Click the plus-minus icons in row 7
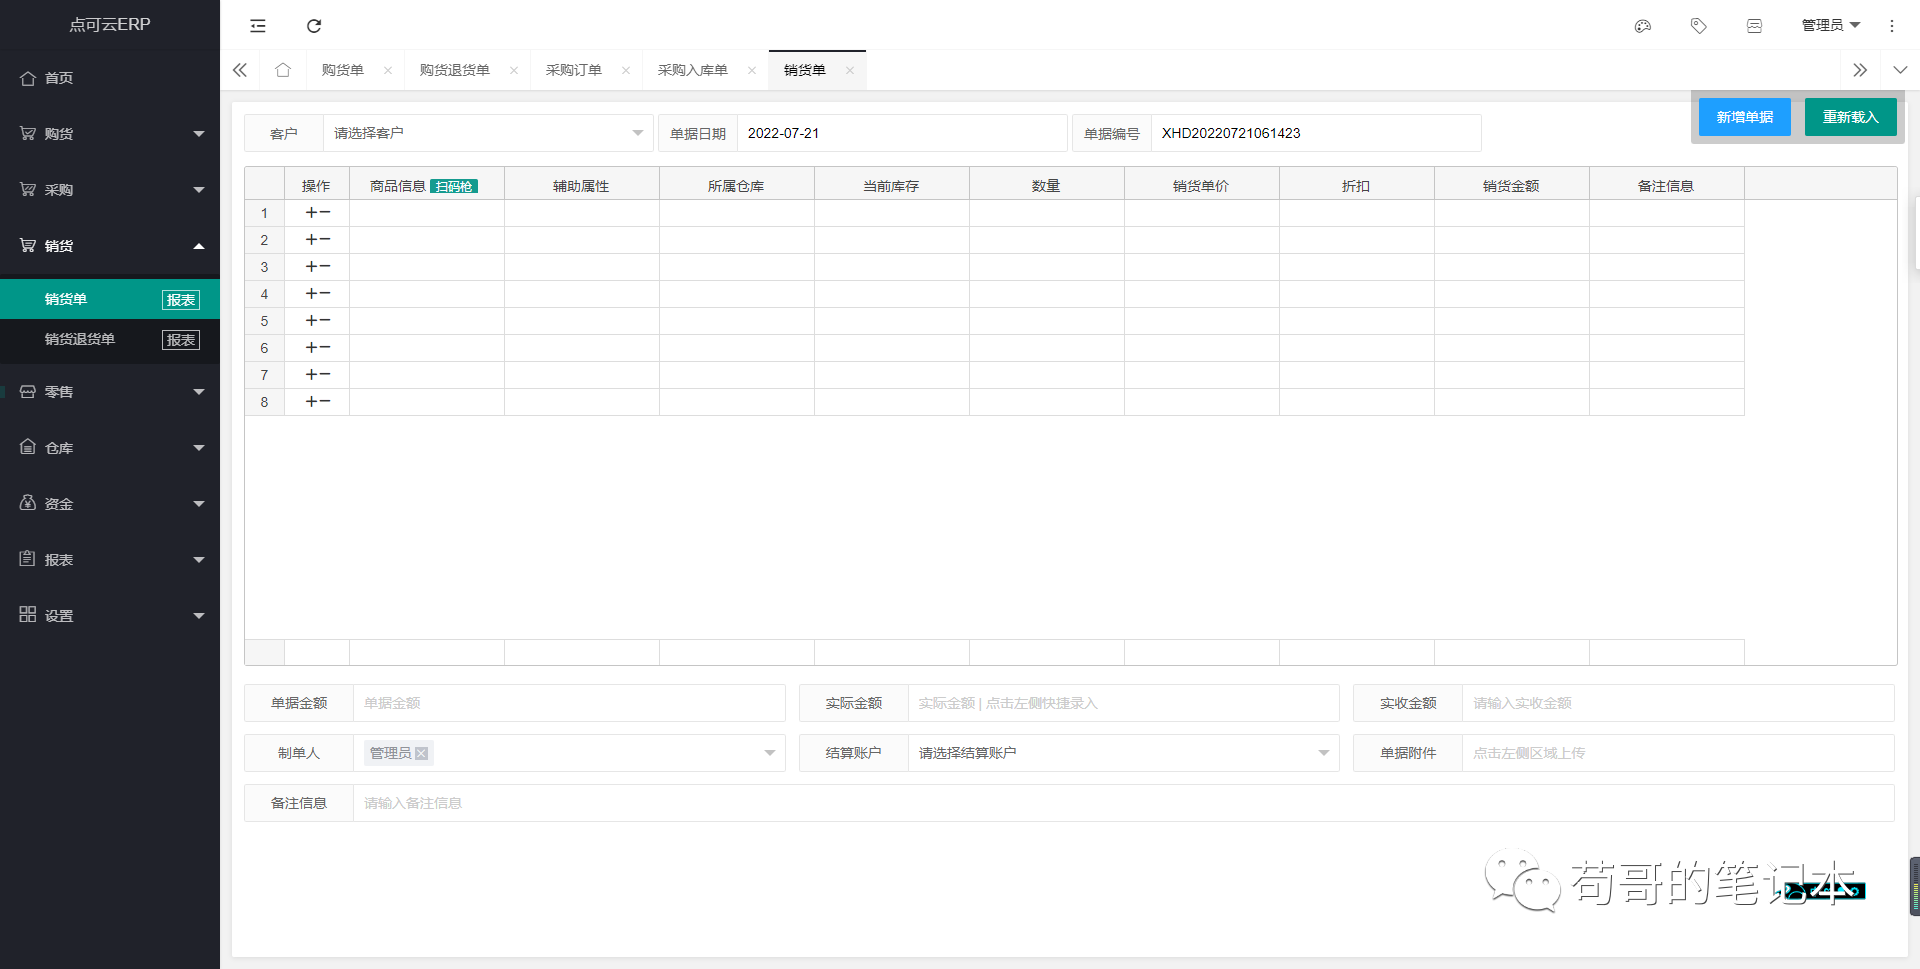1920x969 pixels. 318,375
